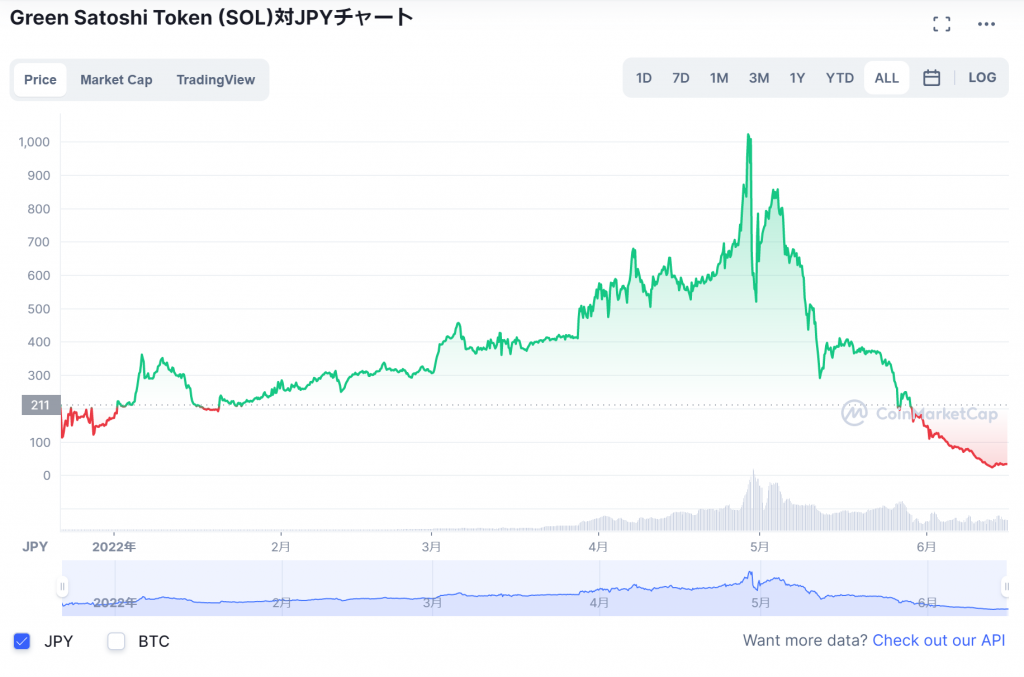The height and width of the screenshot is (677, 1024).
Task: Click the 'Want more data?' text
Action: pyautogui.click(x=805, y=640)
